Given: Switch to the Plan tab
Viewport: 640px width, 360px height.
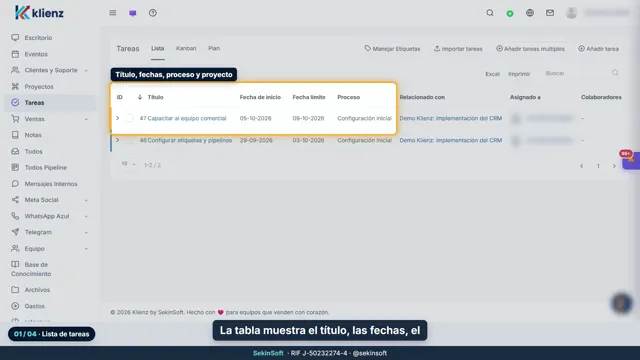Looking at the screenshot, I should [214, 48].
